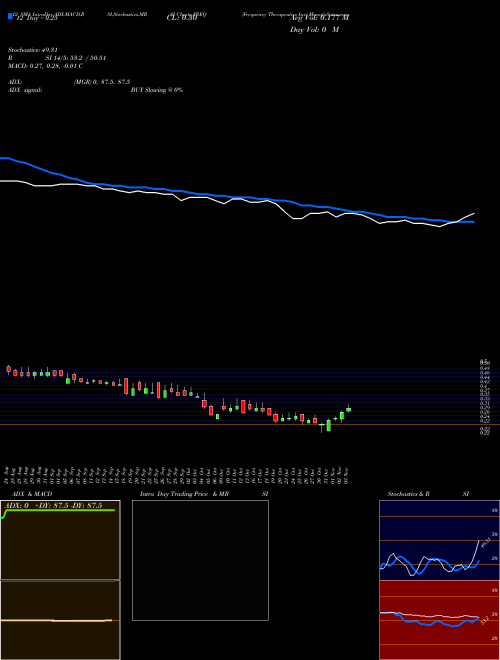Click 'ADX: 0 +DY: 87.5 -DY: 87.5' readout
This screenshot has width=500, height=660.
[53, 506]
